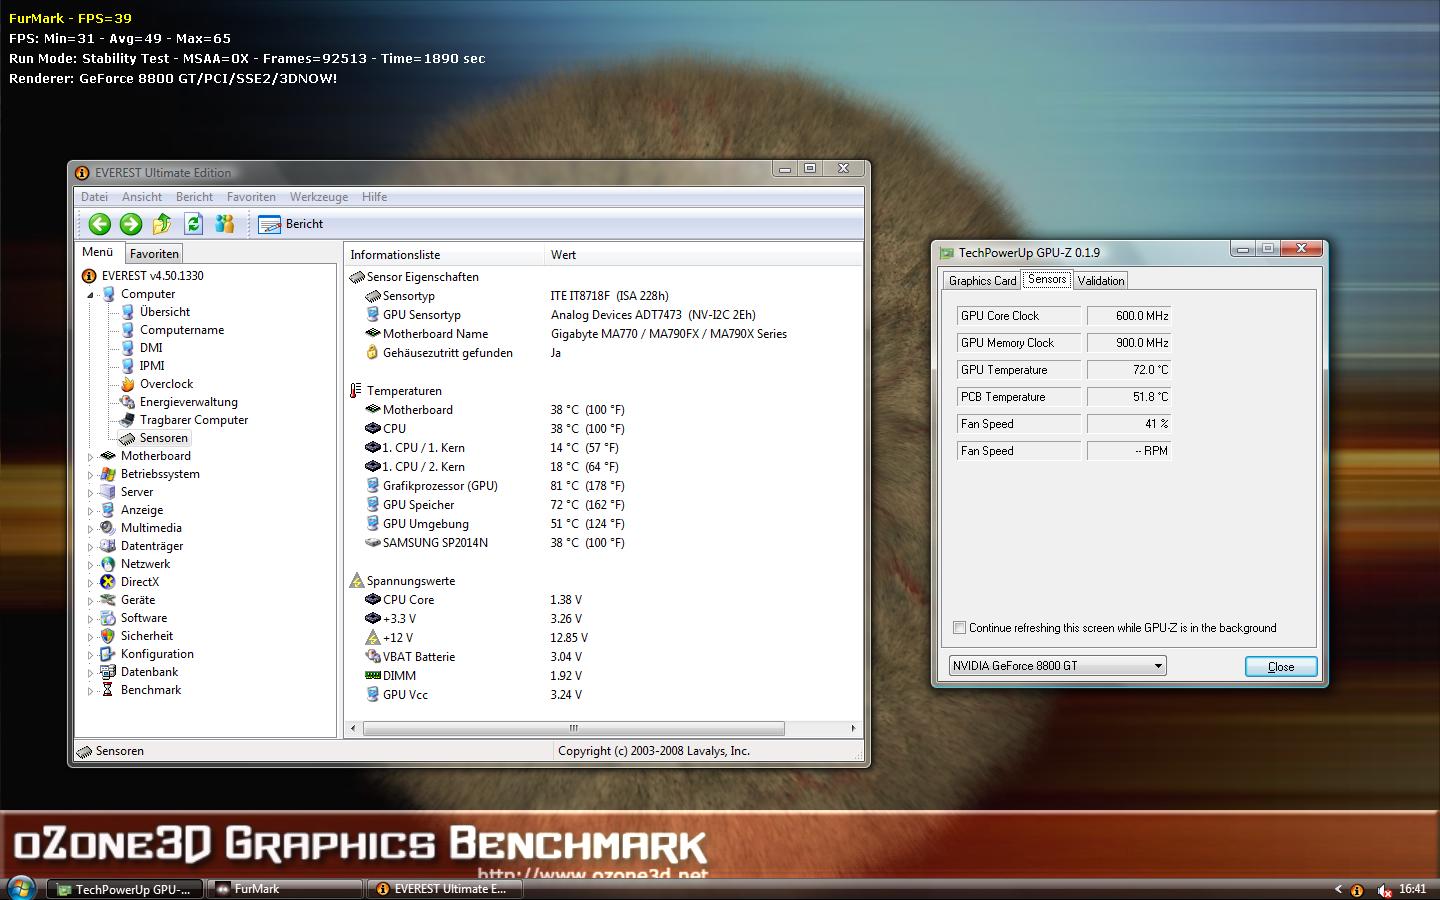Open the Bericht menu in menu bar
The width and height of the screenshot is (1440, 900).
pos(194,197)
